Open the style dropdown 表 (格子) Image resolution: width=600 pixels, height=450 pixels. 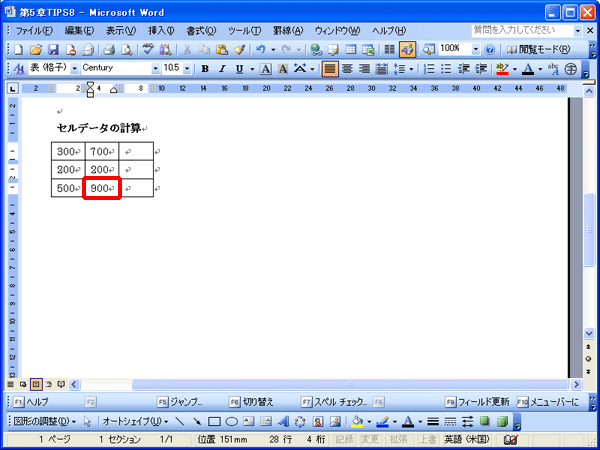tap(75, 69)
